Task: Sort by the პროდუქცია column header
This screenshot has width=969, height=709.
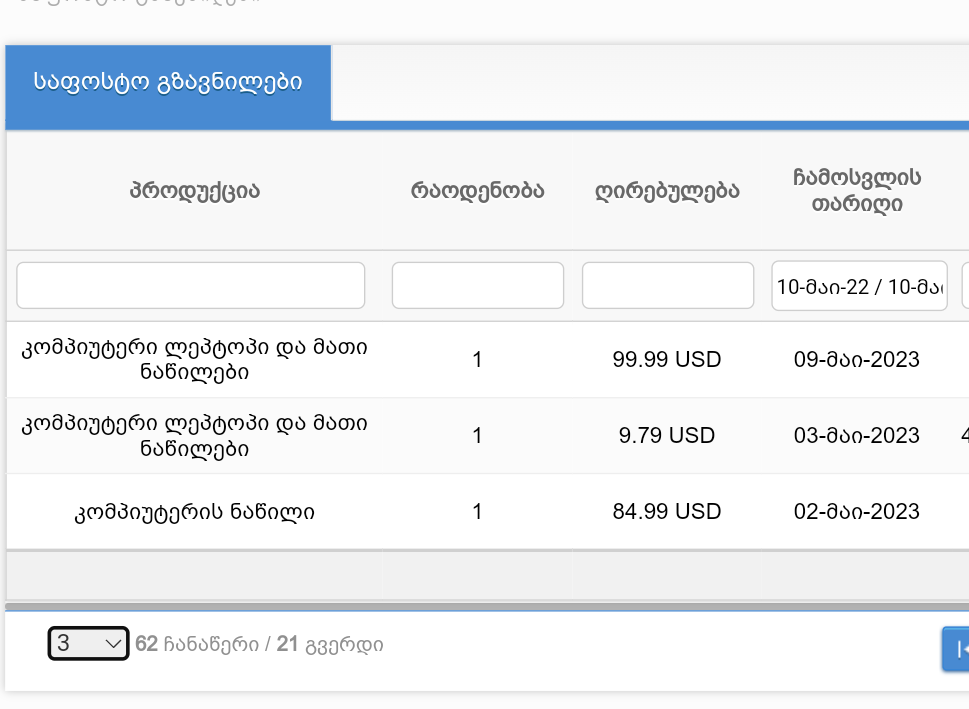Action: [x=194, y=190]
